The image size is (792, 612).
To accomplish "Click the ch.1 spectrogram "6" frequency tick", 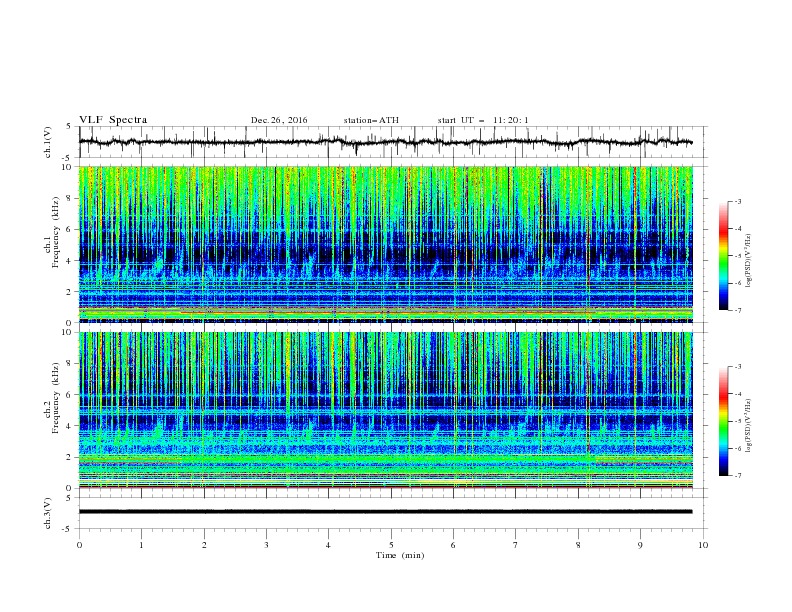I will [69, 229].
